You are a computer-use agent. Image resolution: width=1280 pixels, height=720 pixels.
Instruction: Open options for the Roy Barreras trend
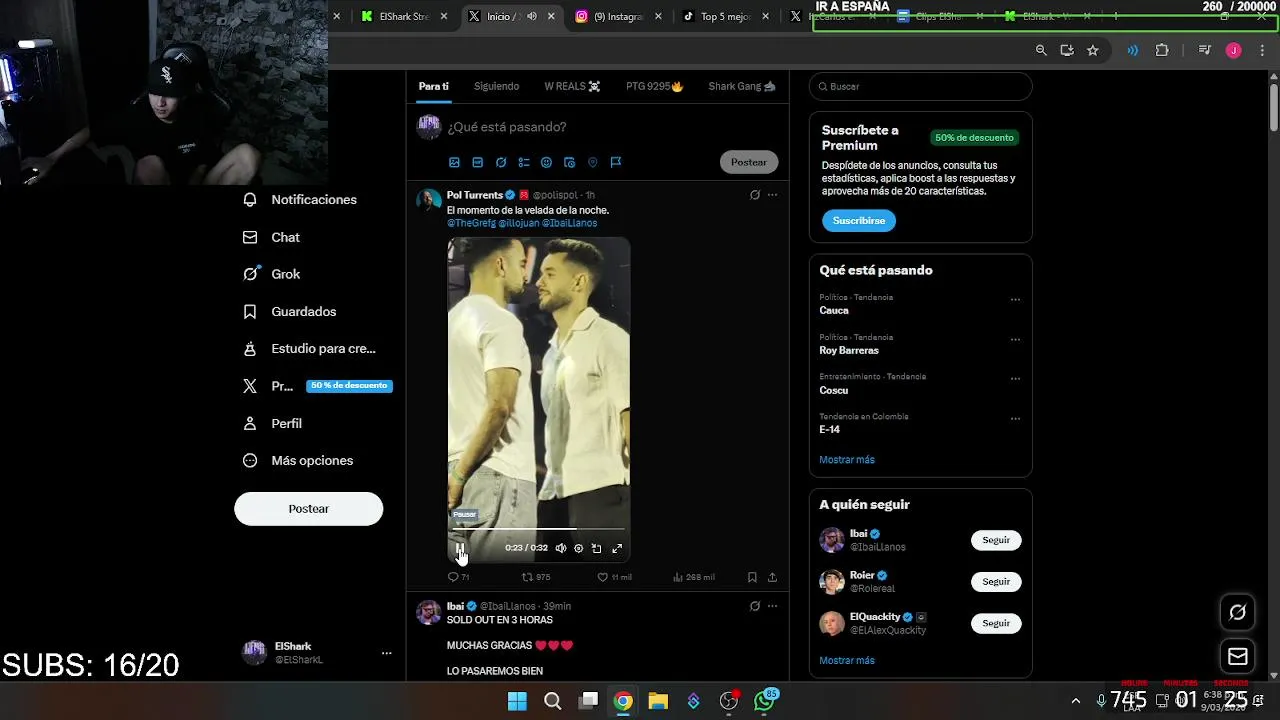point(1015,339)
